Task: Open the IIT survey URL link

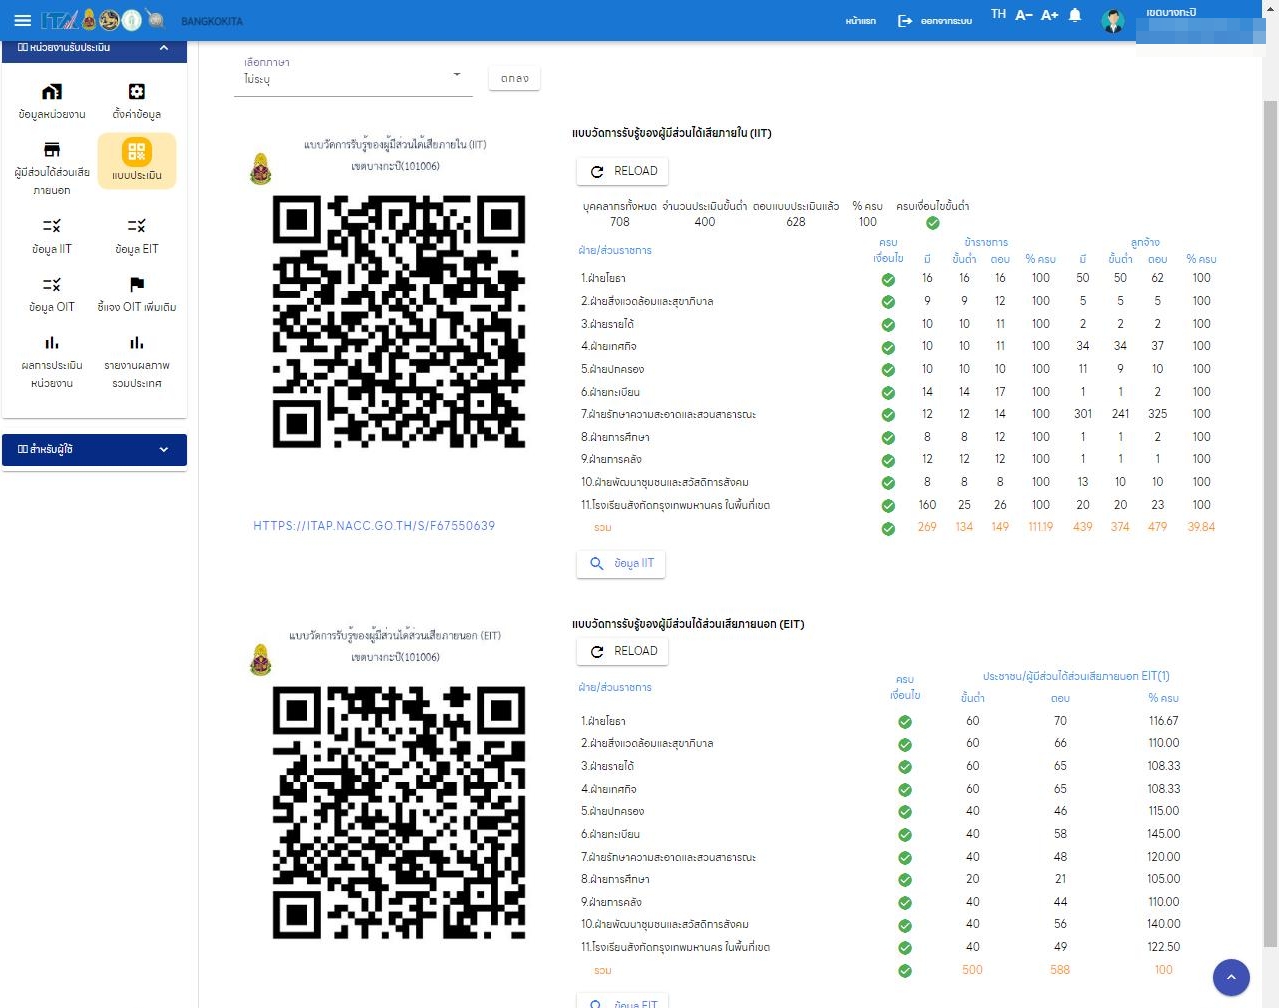Action: [x=374, y=526]
